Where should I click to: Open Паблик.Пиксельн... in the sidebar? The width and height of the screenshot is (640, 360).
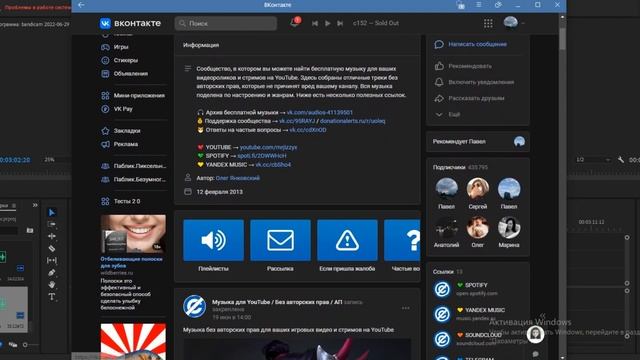(x=140, y=166)
